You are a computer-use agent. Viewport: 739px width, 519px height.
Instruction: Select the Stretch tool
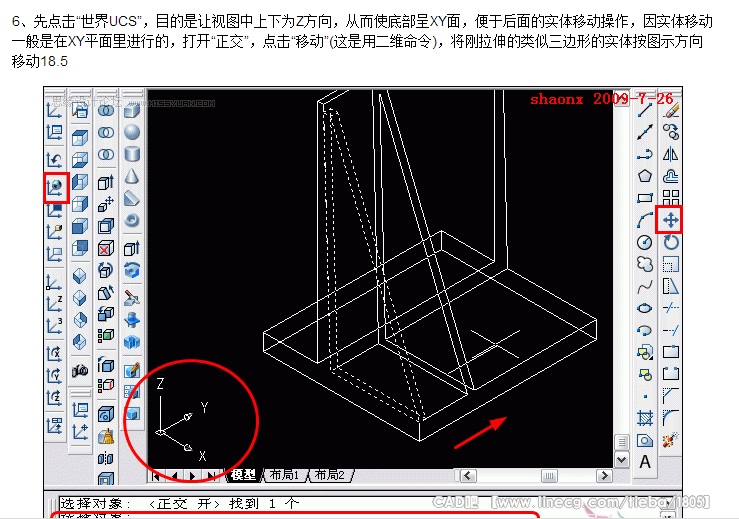point(671,286)
